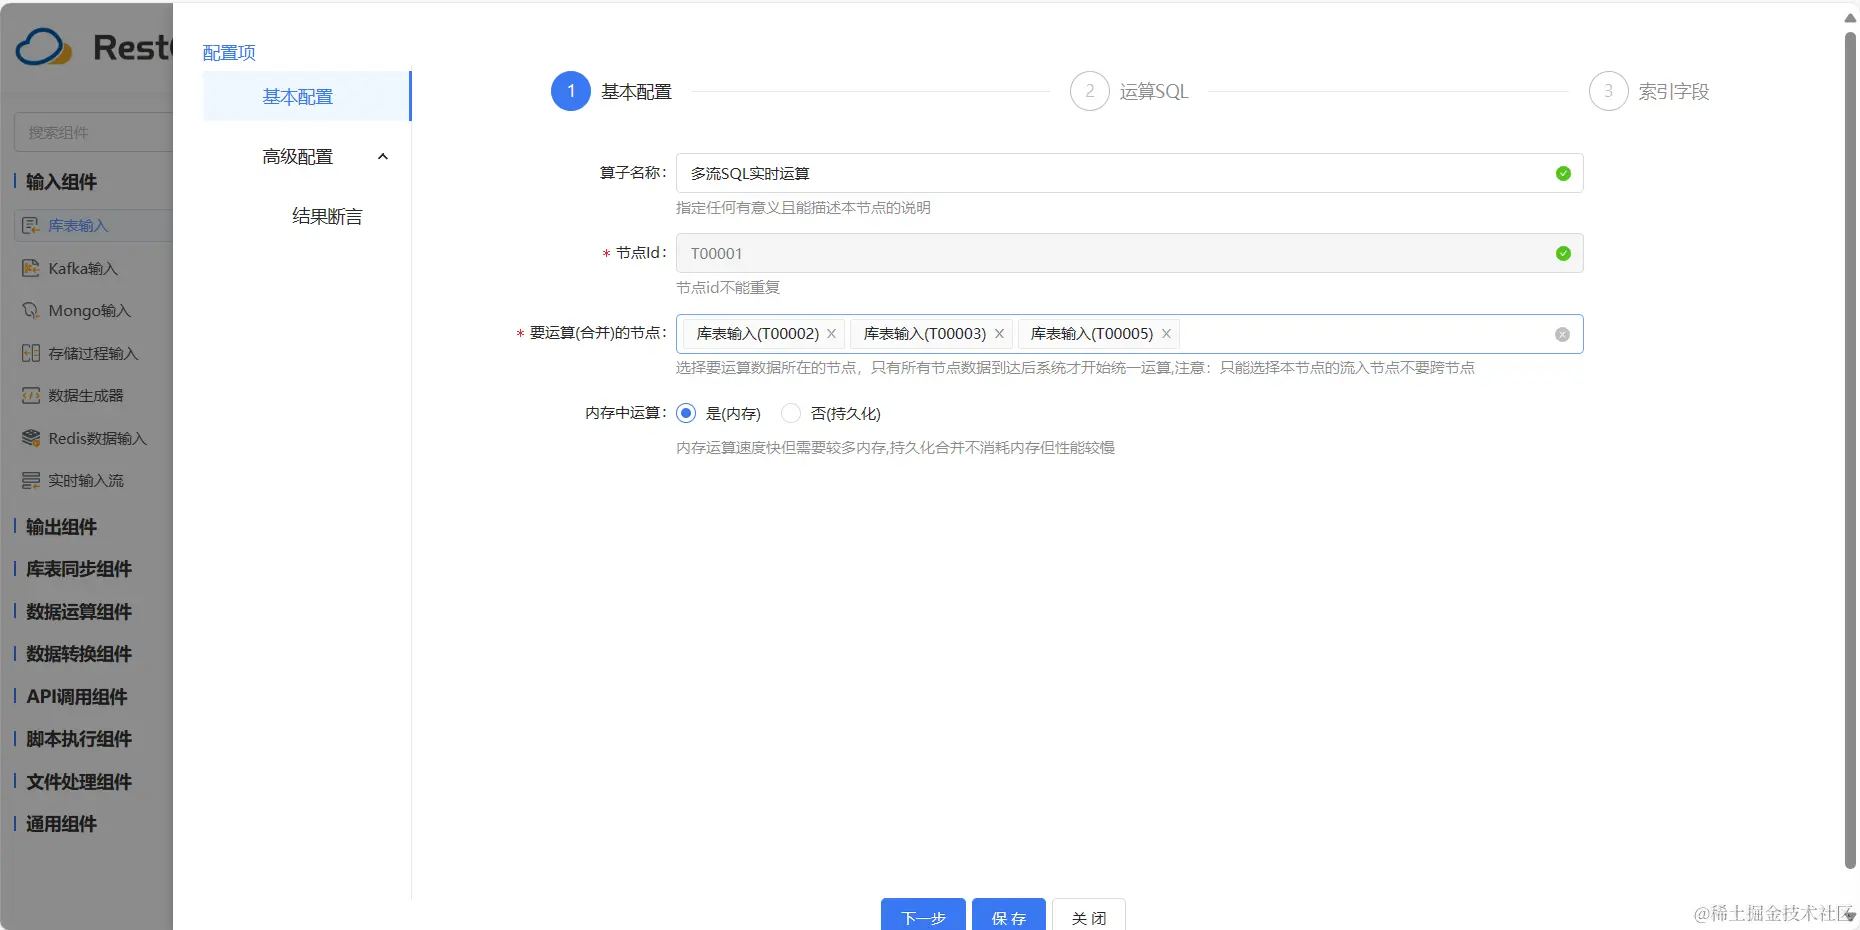Click the 下一步 button
The width and height of the screenshot is (1860, 930).
(923, 916)
